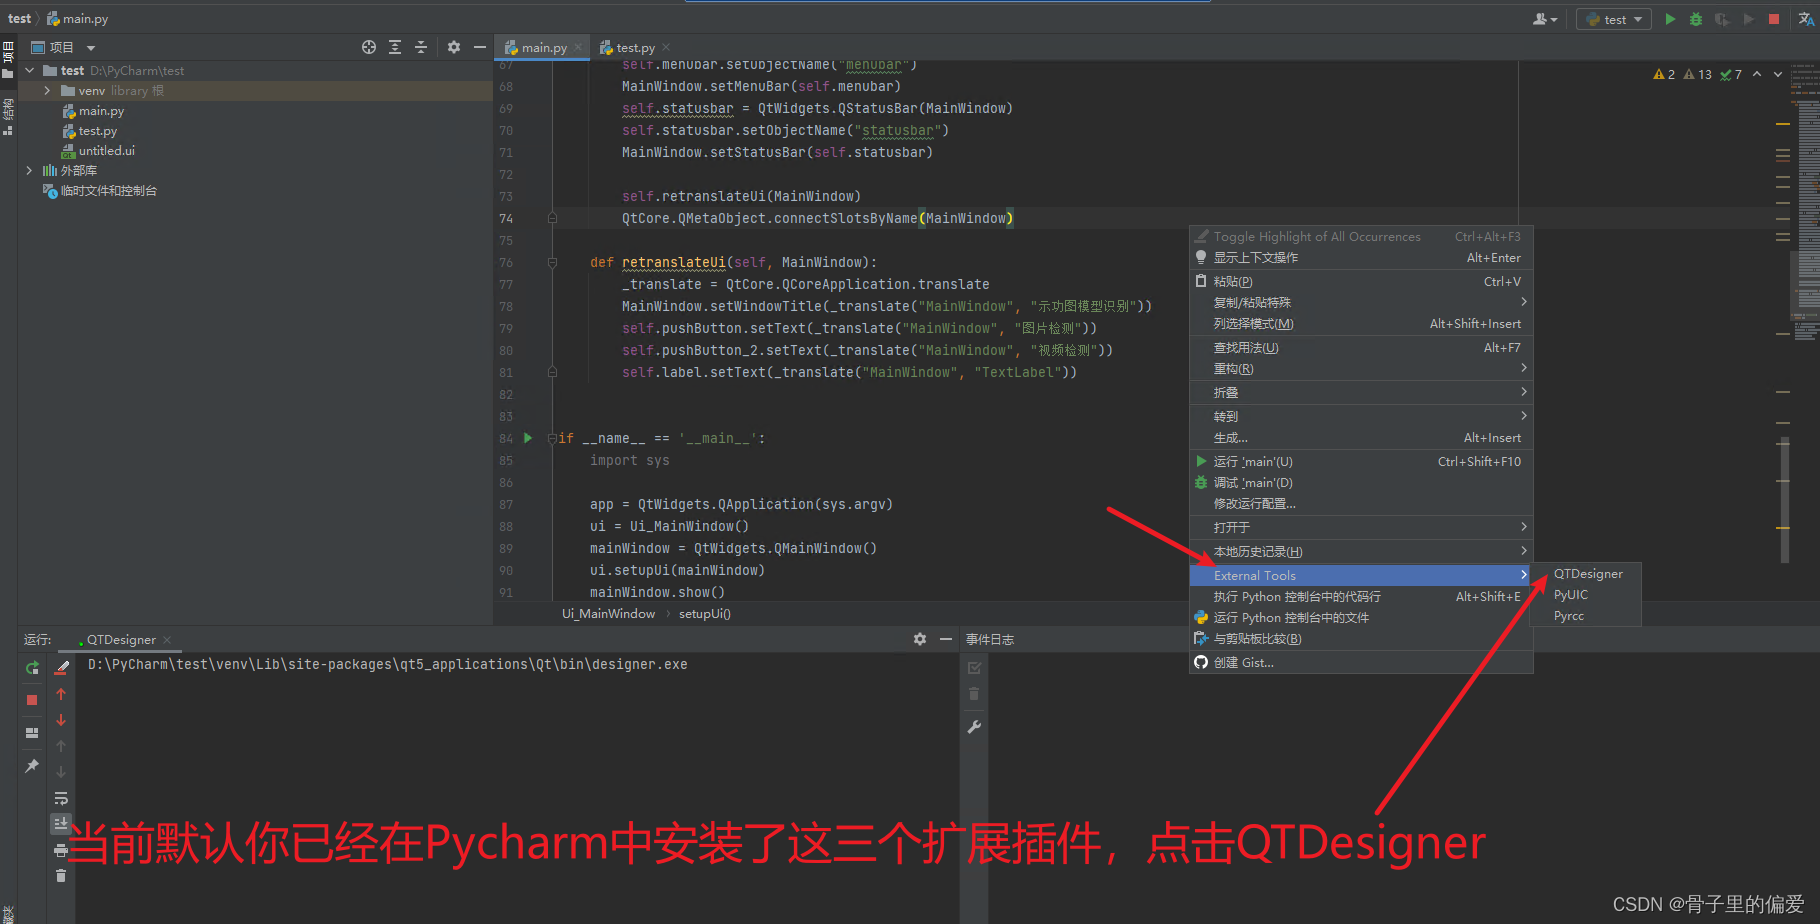Open the 项目 view dropdown arrow
Image resolution: width=1820 pixels, height=924 pixels.
[91, 48]
